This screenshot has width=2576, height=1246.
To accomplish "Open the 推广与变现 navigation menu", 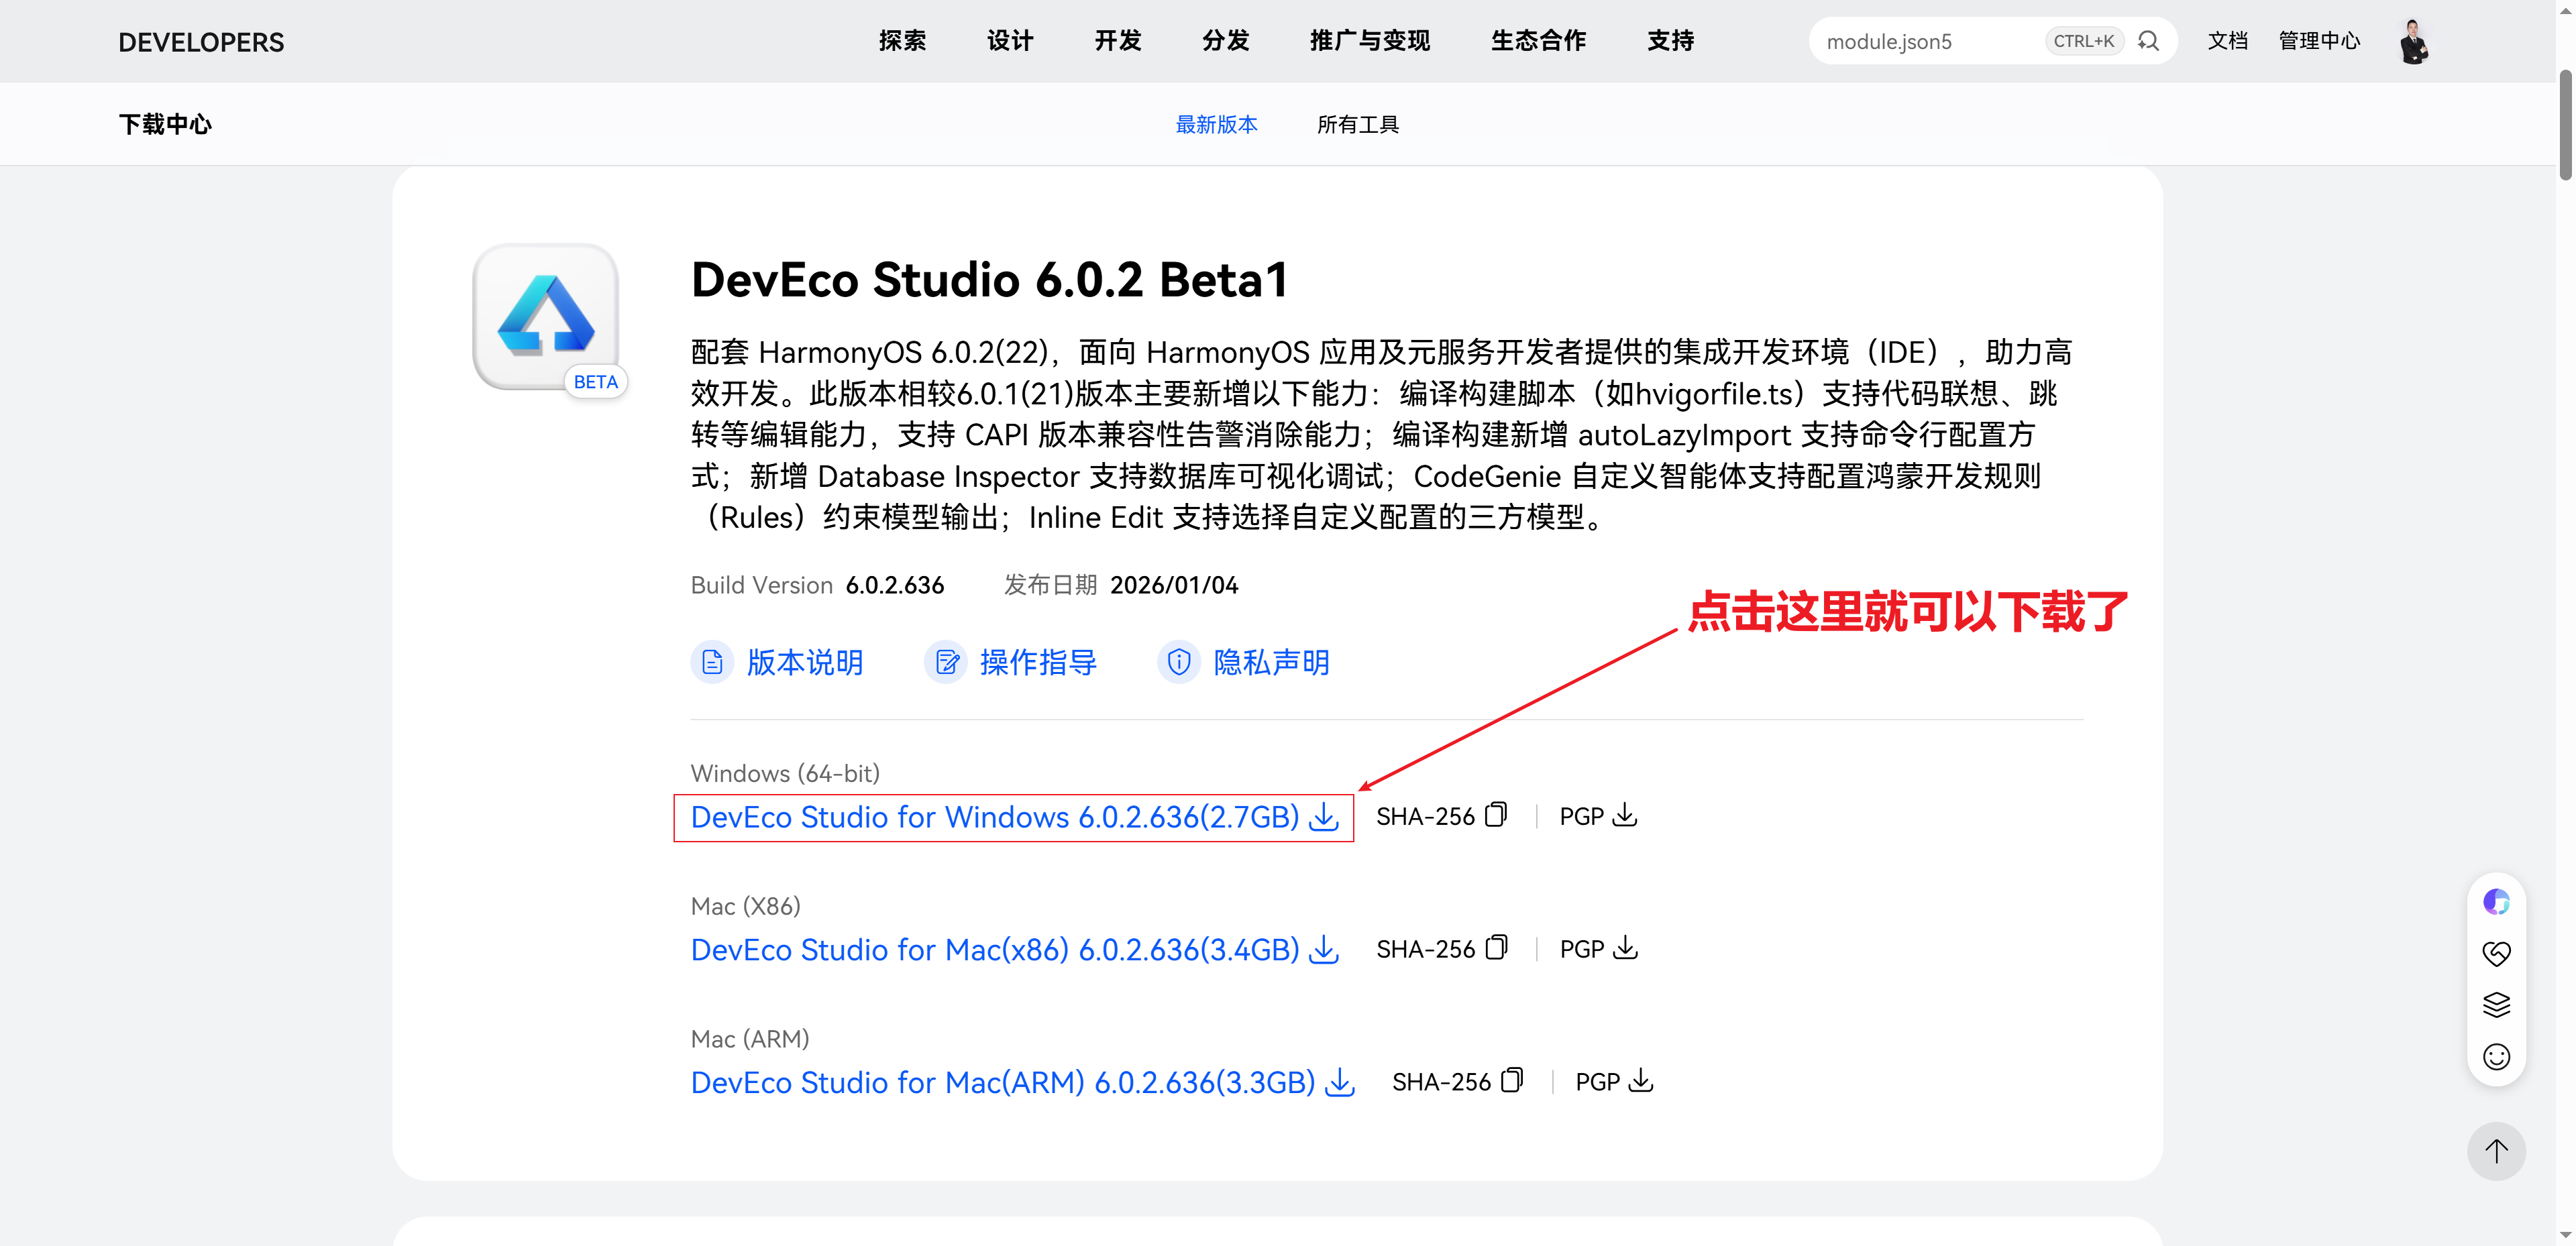I will pyautogui.click(x=1369, y=41).
